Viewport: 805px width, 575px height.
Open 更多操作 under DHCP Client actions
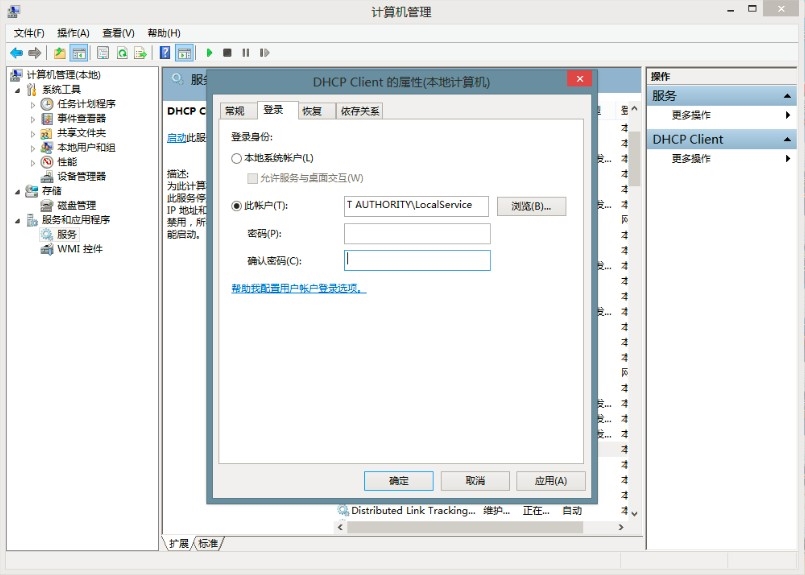click(x=691, y=159)
